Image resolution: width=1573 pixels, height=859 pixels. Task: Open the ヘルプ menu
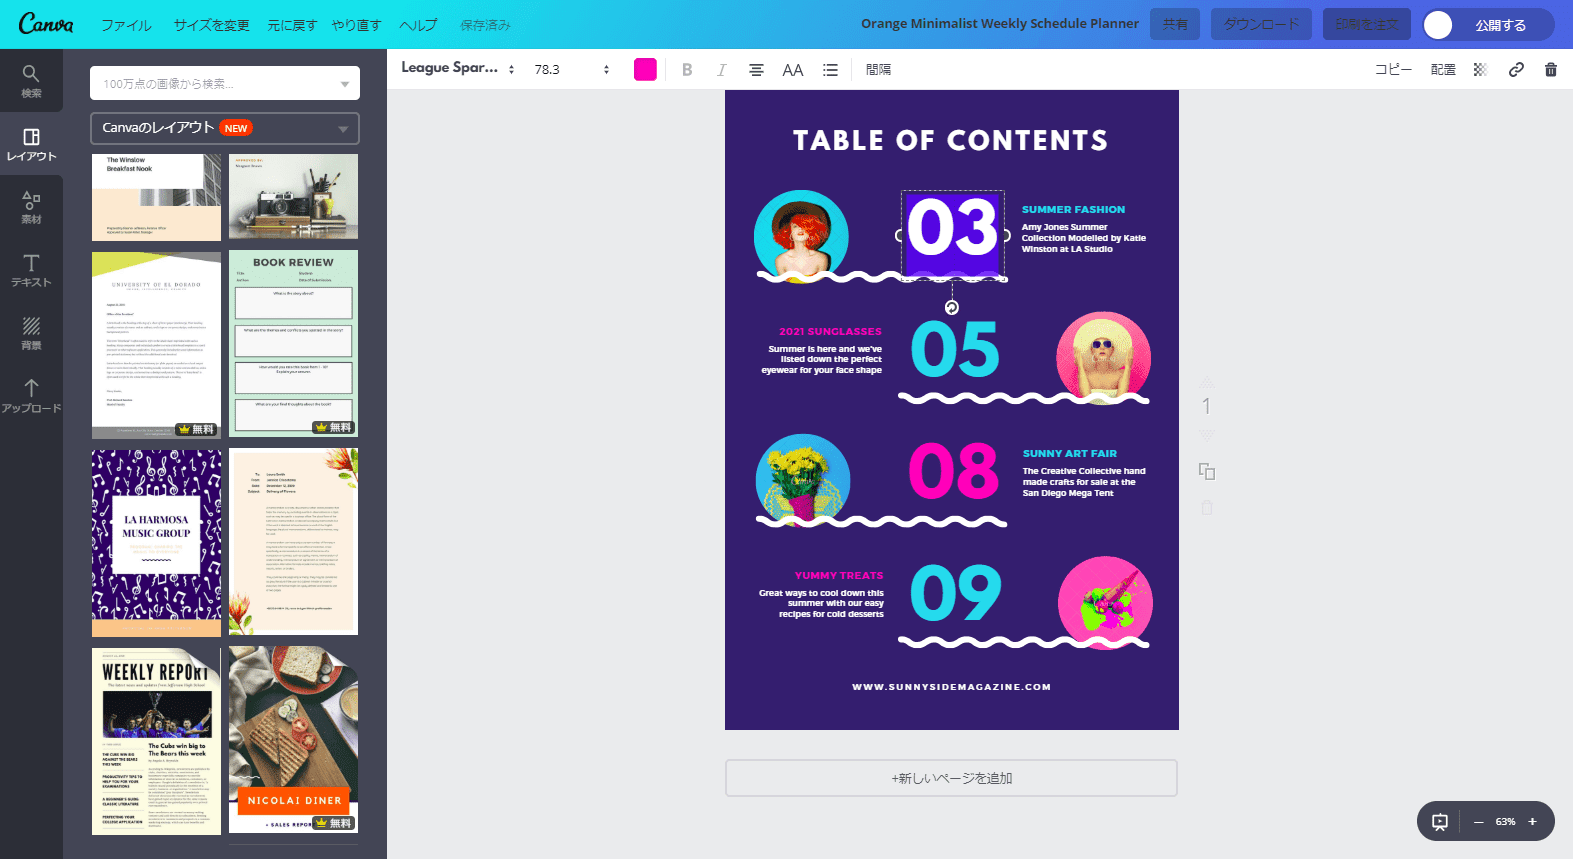(x=418, y=25)
